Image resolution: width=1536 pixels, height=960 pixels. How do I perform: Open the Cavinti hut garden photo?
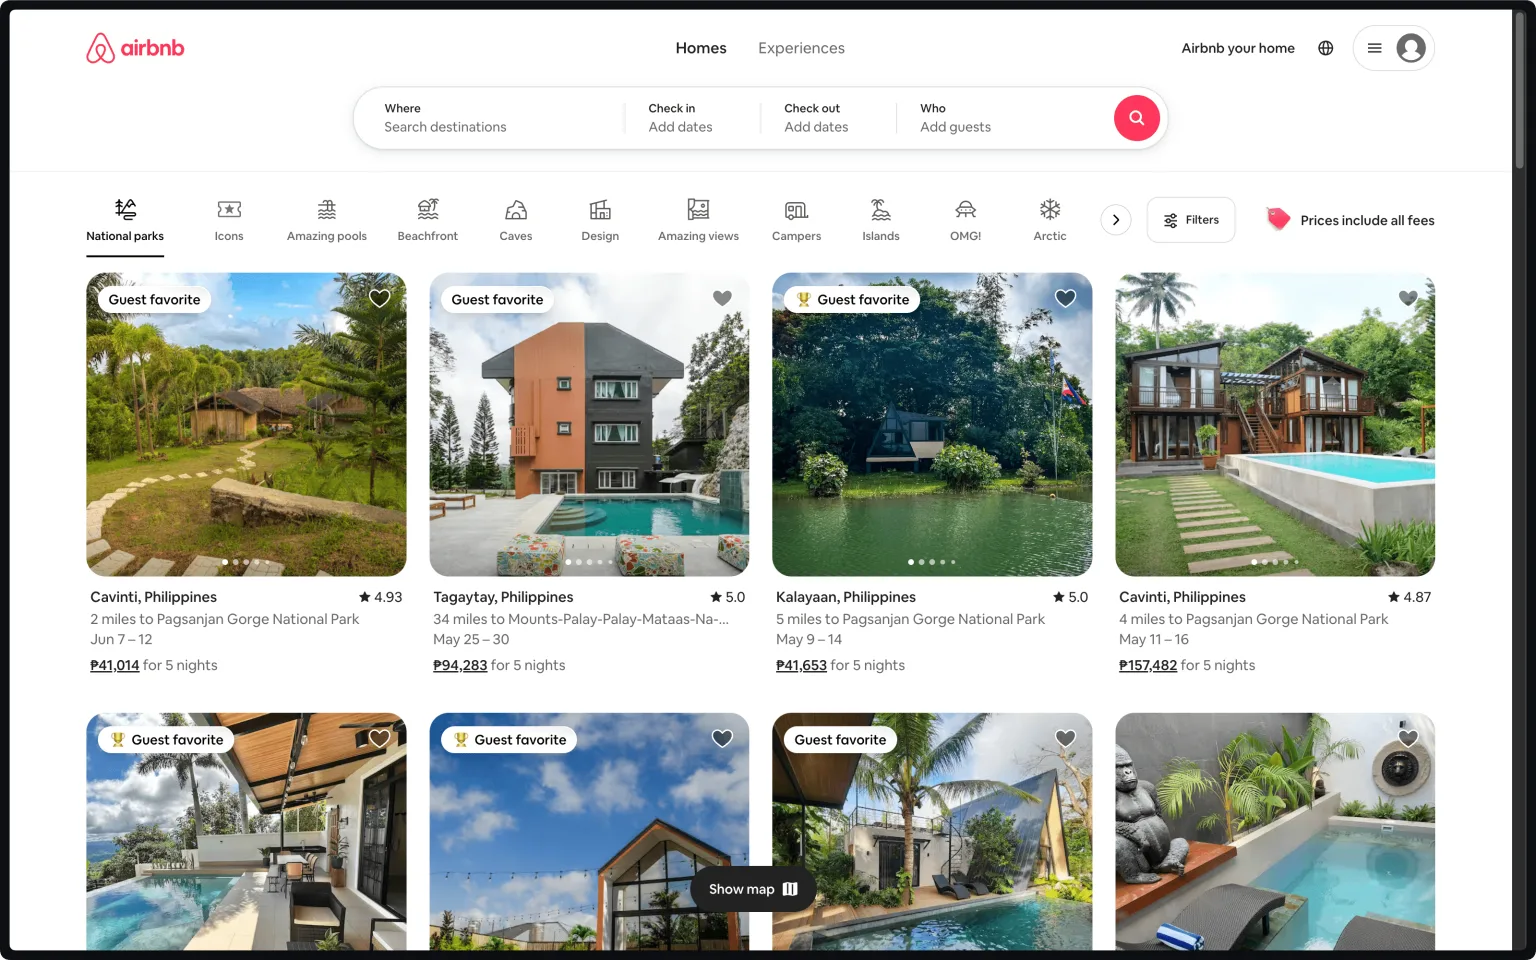[x=246, y=425]
